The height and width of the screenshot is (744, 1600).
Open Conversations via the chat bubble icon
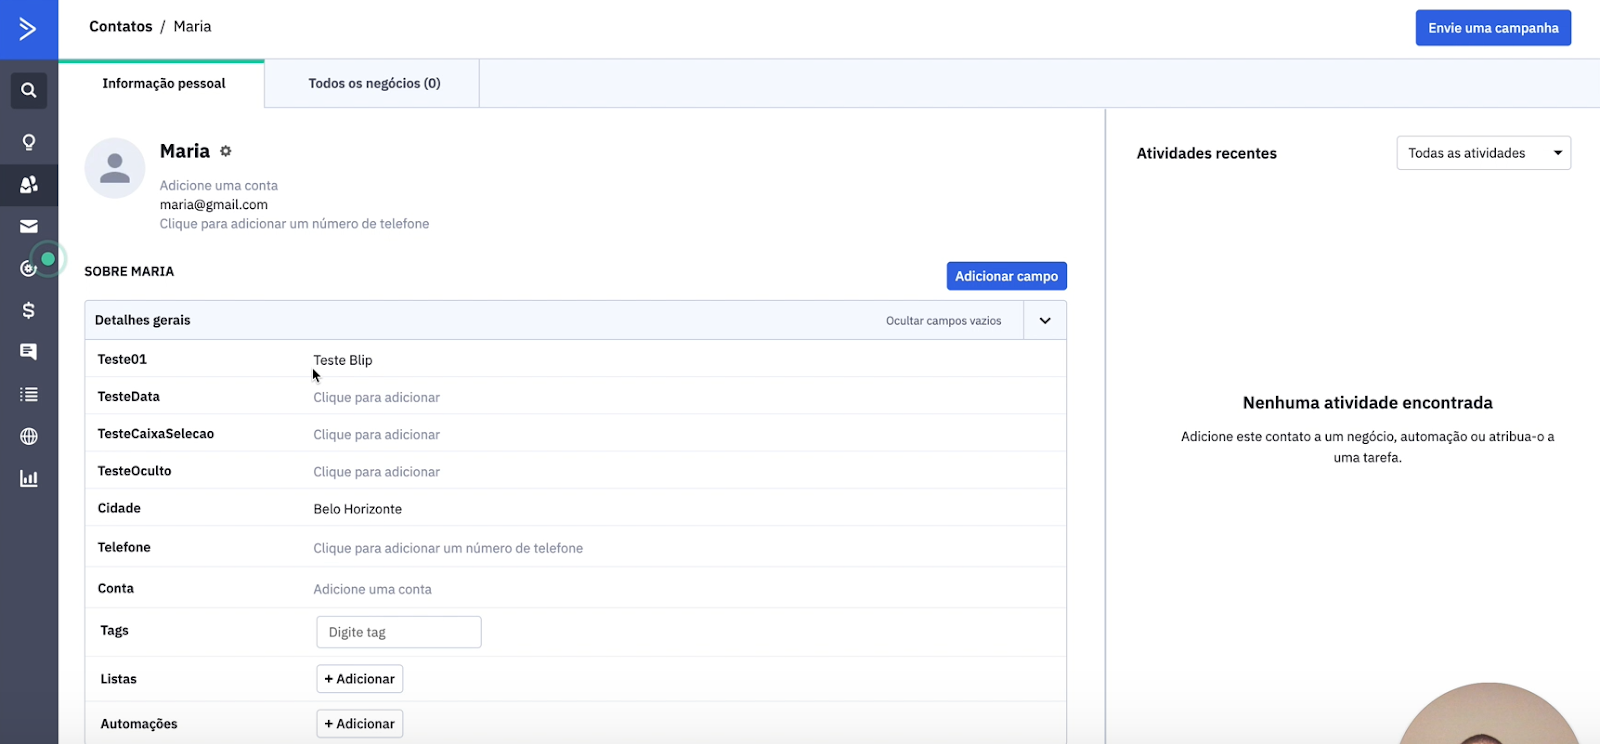(x=29, y=352)
